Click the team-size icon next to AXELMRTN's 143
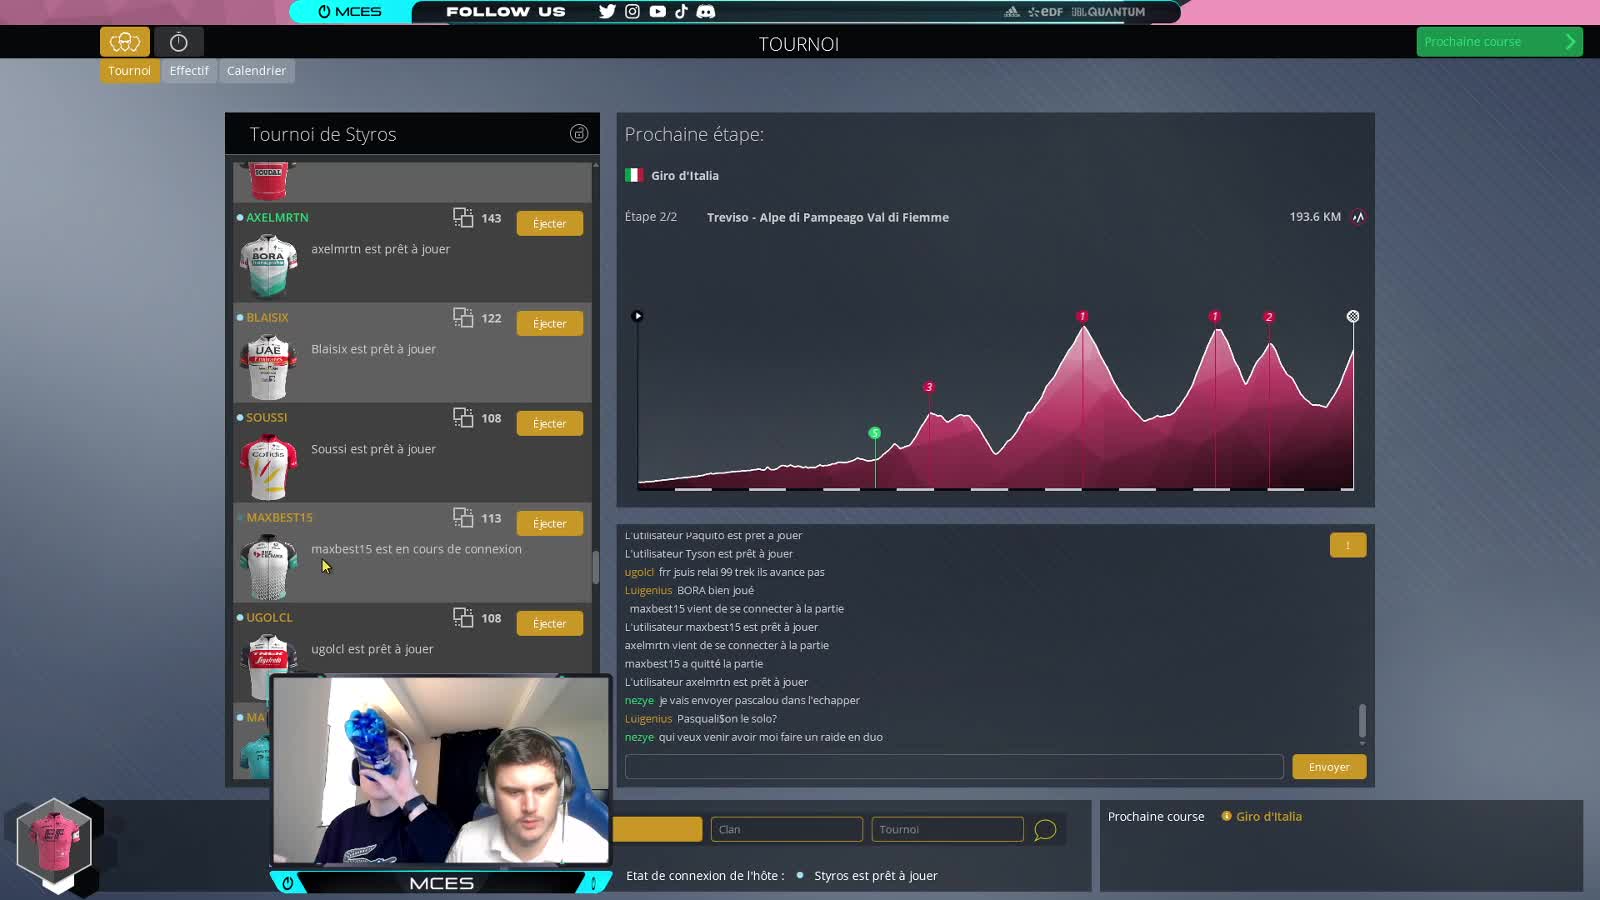 click(463, 218)
